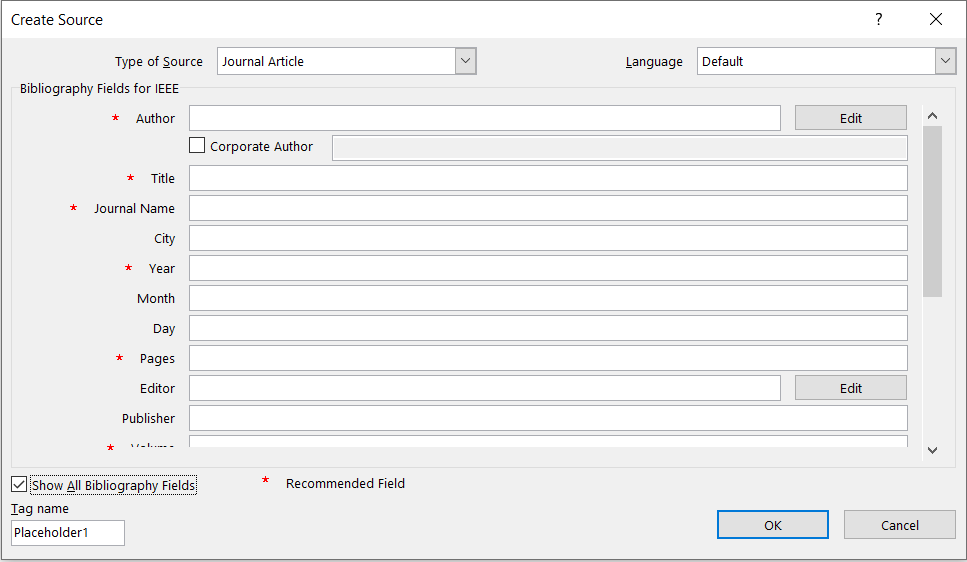Click the Editor input field
The width and height of the screenshot is (967, 562).
[x=485, y=388]
